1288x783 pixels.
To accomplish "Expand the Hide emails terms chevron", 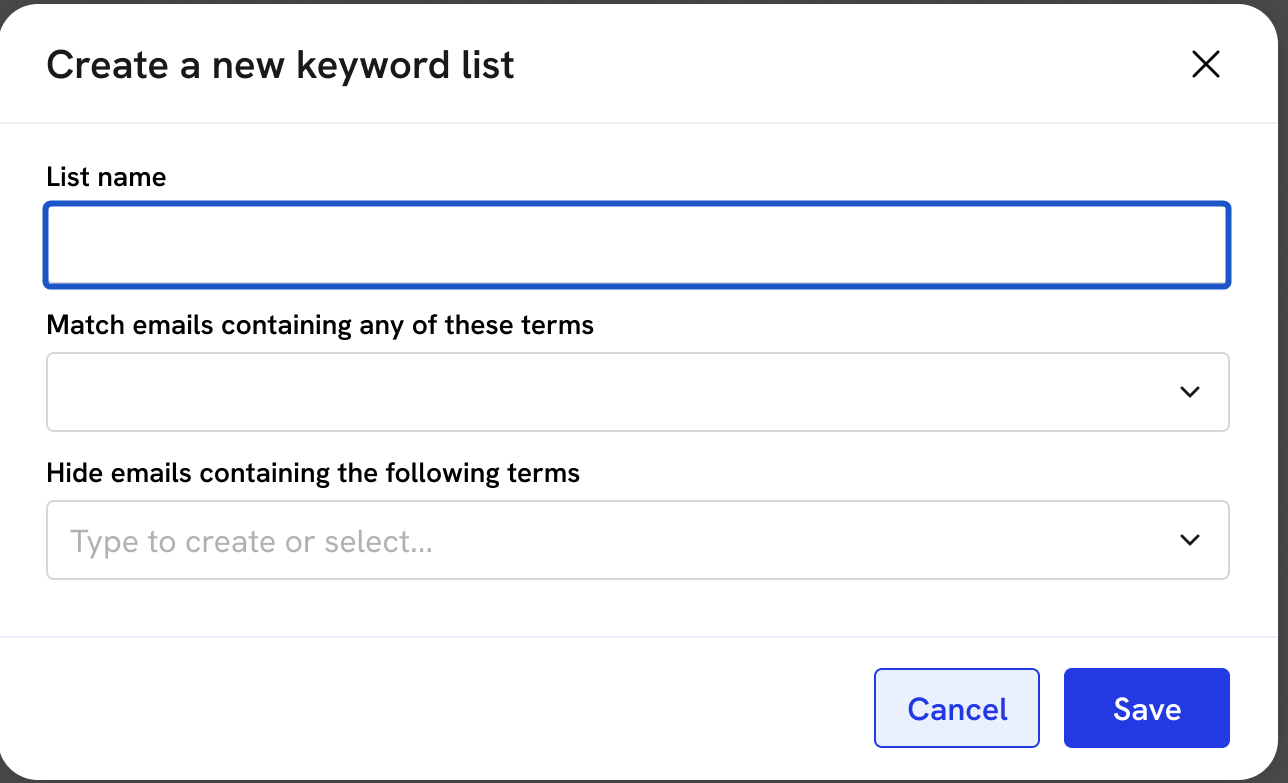I will click(x=1189, y=540).
